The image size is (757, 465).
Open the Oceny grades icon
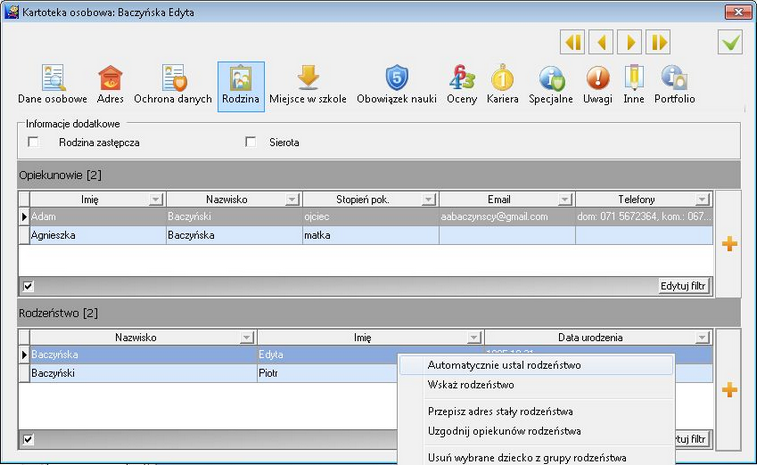coord(462,78)
